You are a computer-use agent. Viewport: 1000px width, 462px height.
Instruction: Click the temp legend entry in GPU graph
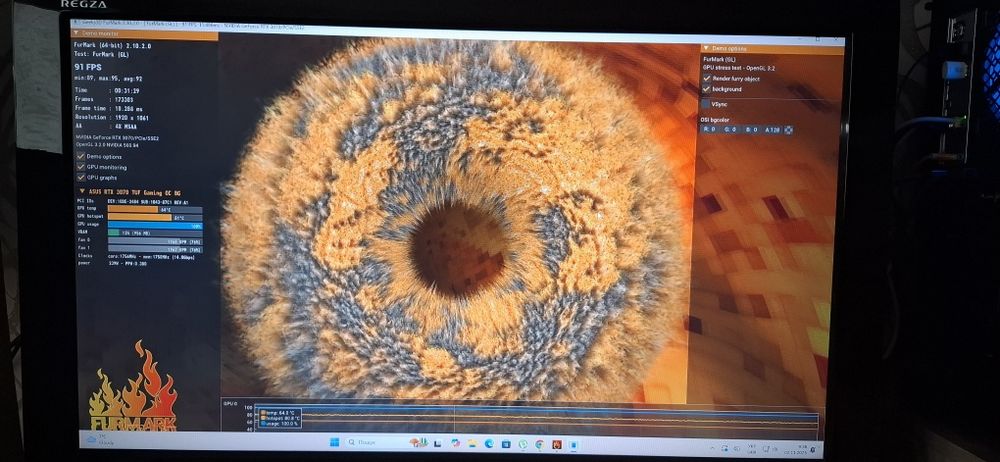point(279,412)
